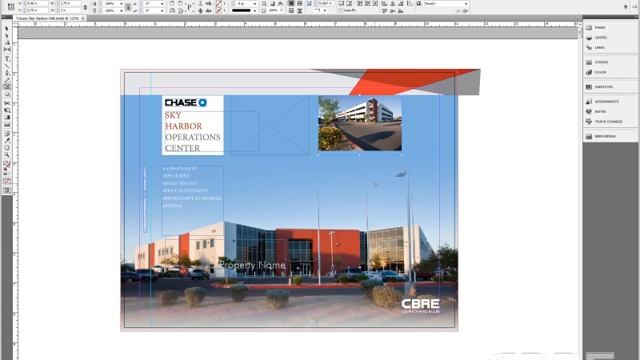Open the stroke style dropdown with black line
Viewport: 640px width, 360px height.
[x=255, y=10]
